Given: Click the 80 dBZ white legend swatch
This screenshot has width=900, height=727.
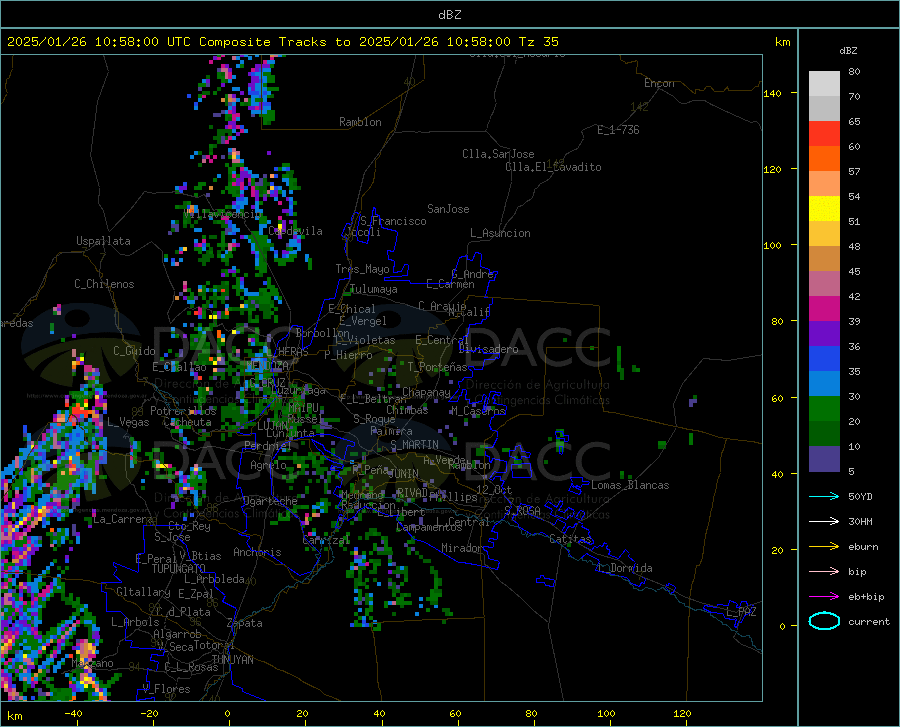Looking at the screenshot, I should click(824, 84).
